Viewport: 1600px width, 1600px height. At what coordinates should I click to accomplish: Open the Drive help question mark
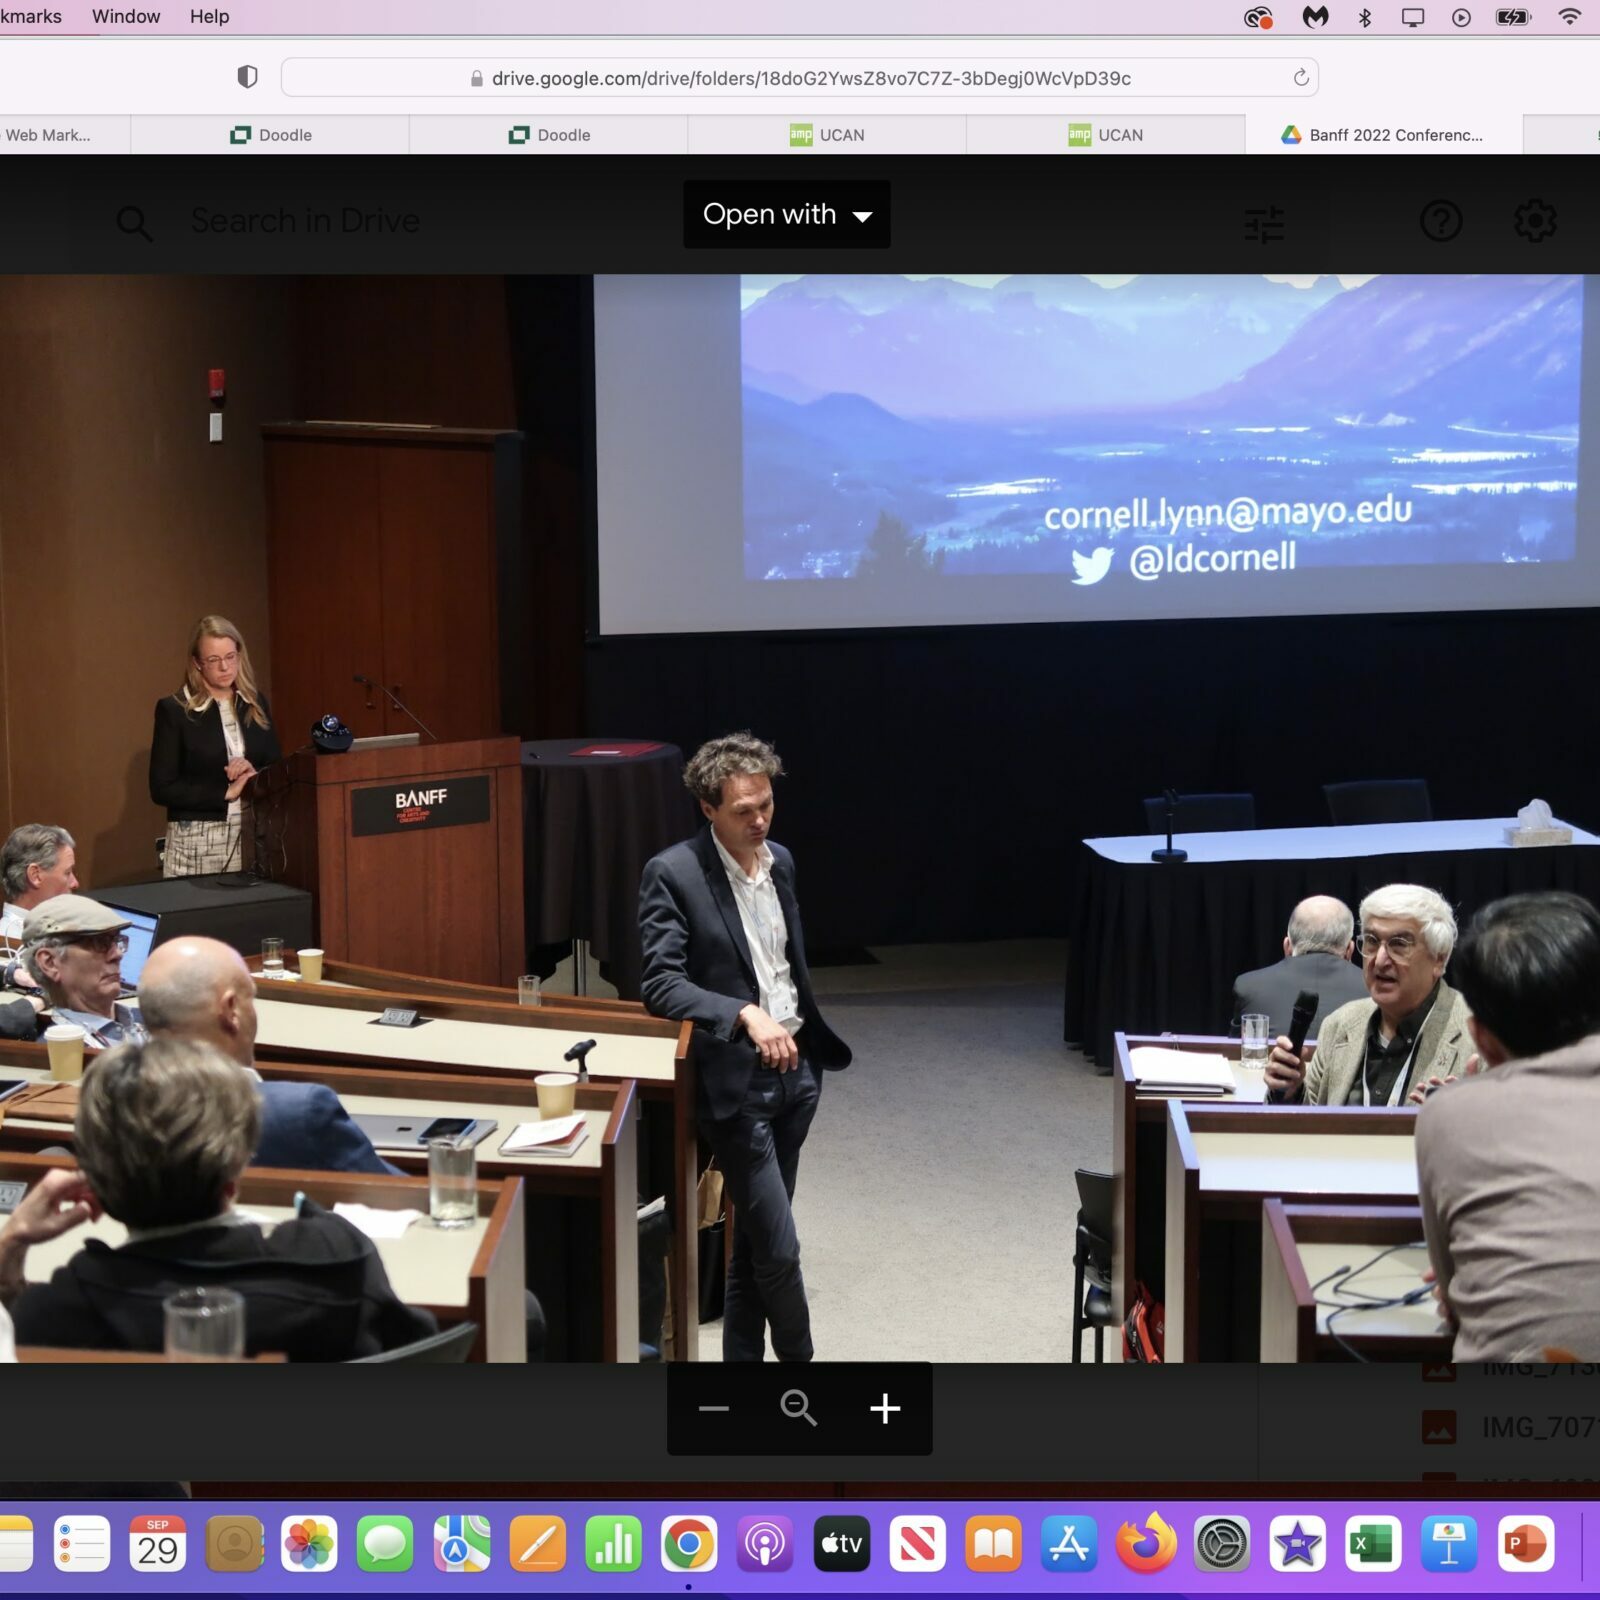tap(1440, 221)
